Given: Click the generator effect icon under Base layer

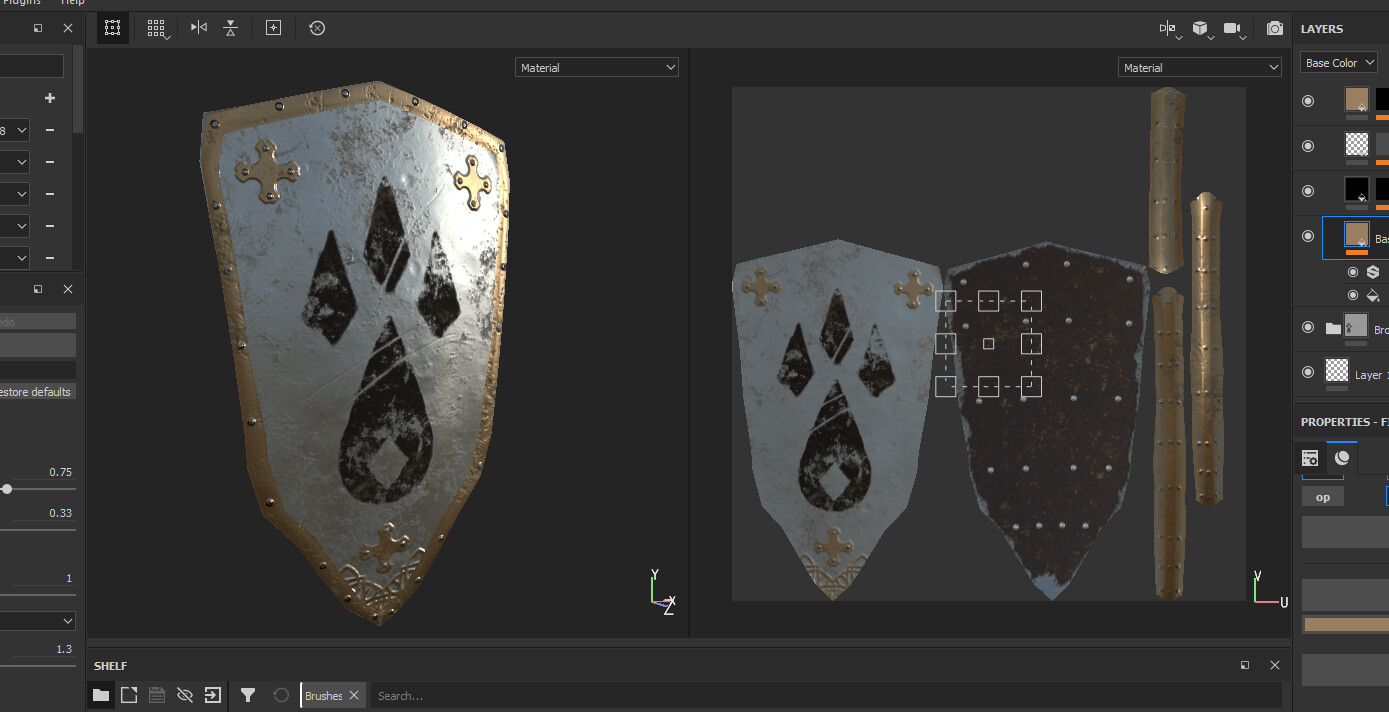Looking at the screenshot, I should click(1373, 272).
